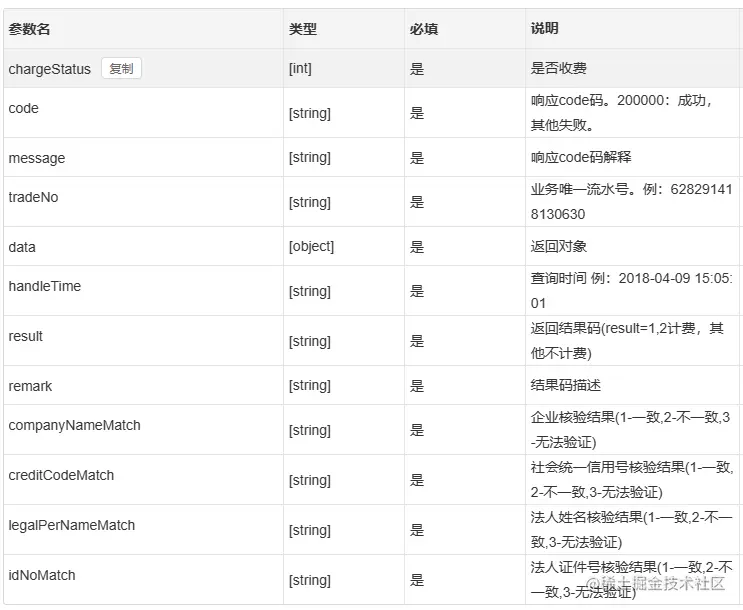743x610 pixels.
Task: Select the [int] type cell
Action: (300, 69)
